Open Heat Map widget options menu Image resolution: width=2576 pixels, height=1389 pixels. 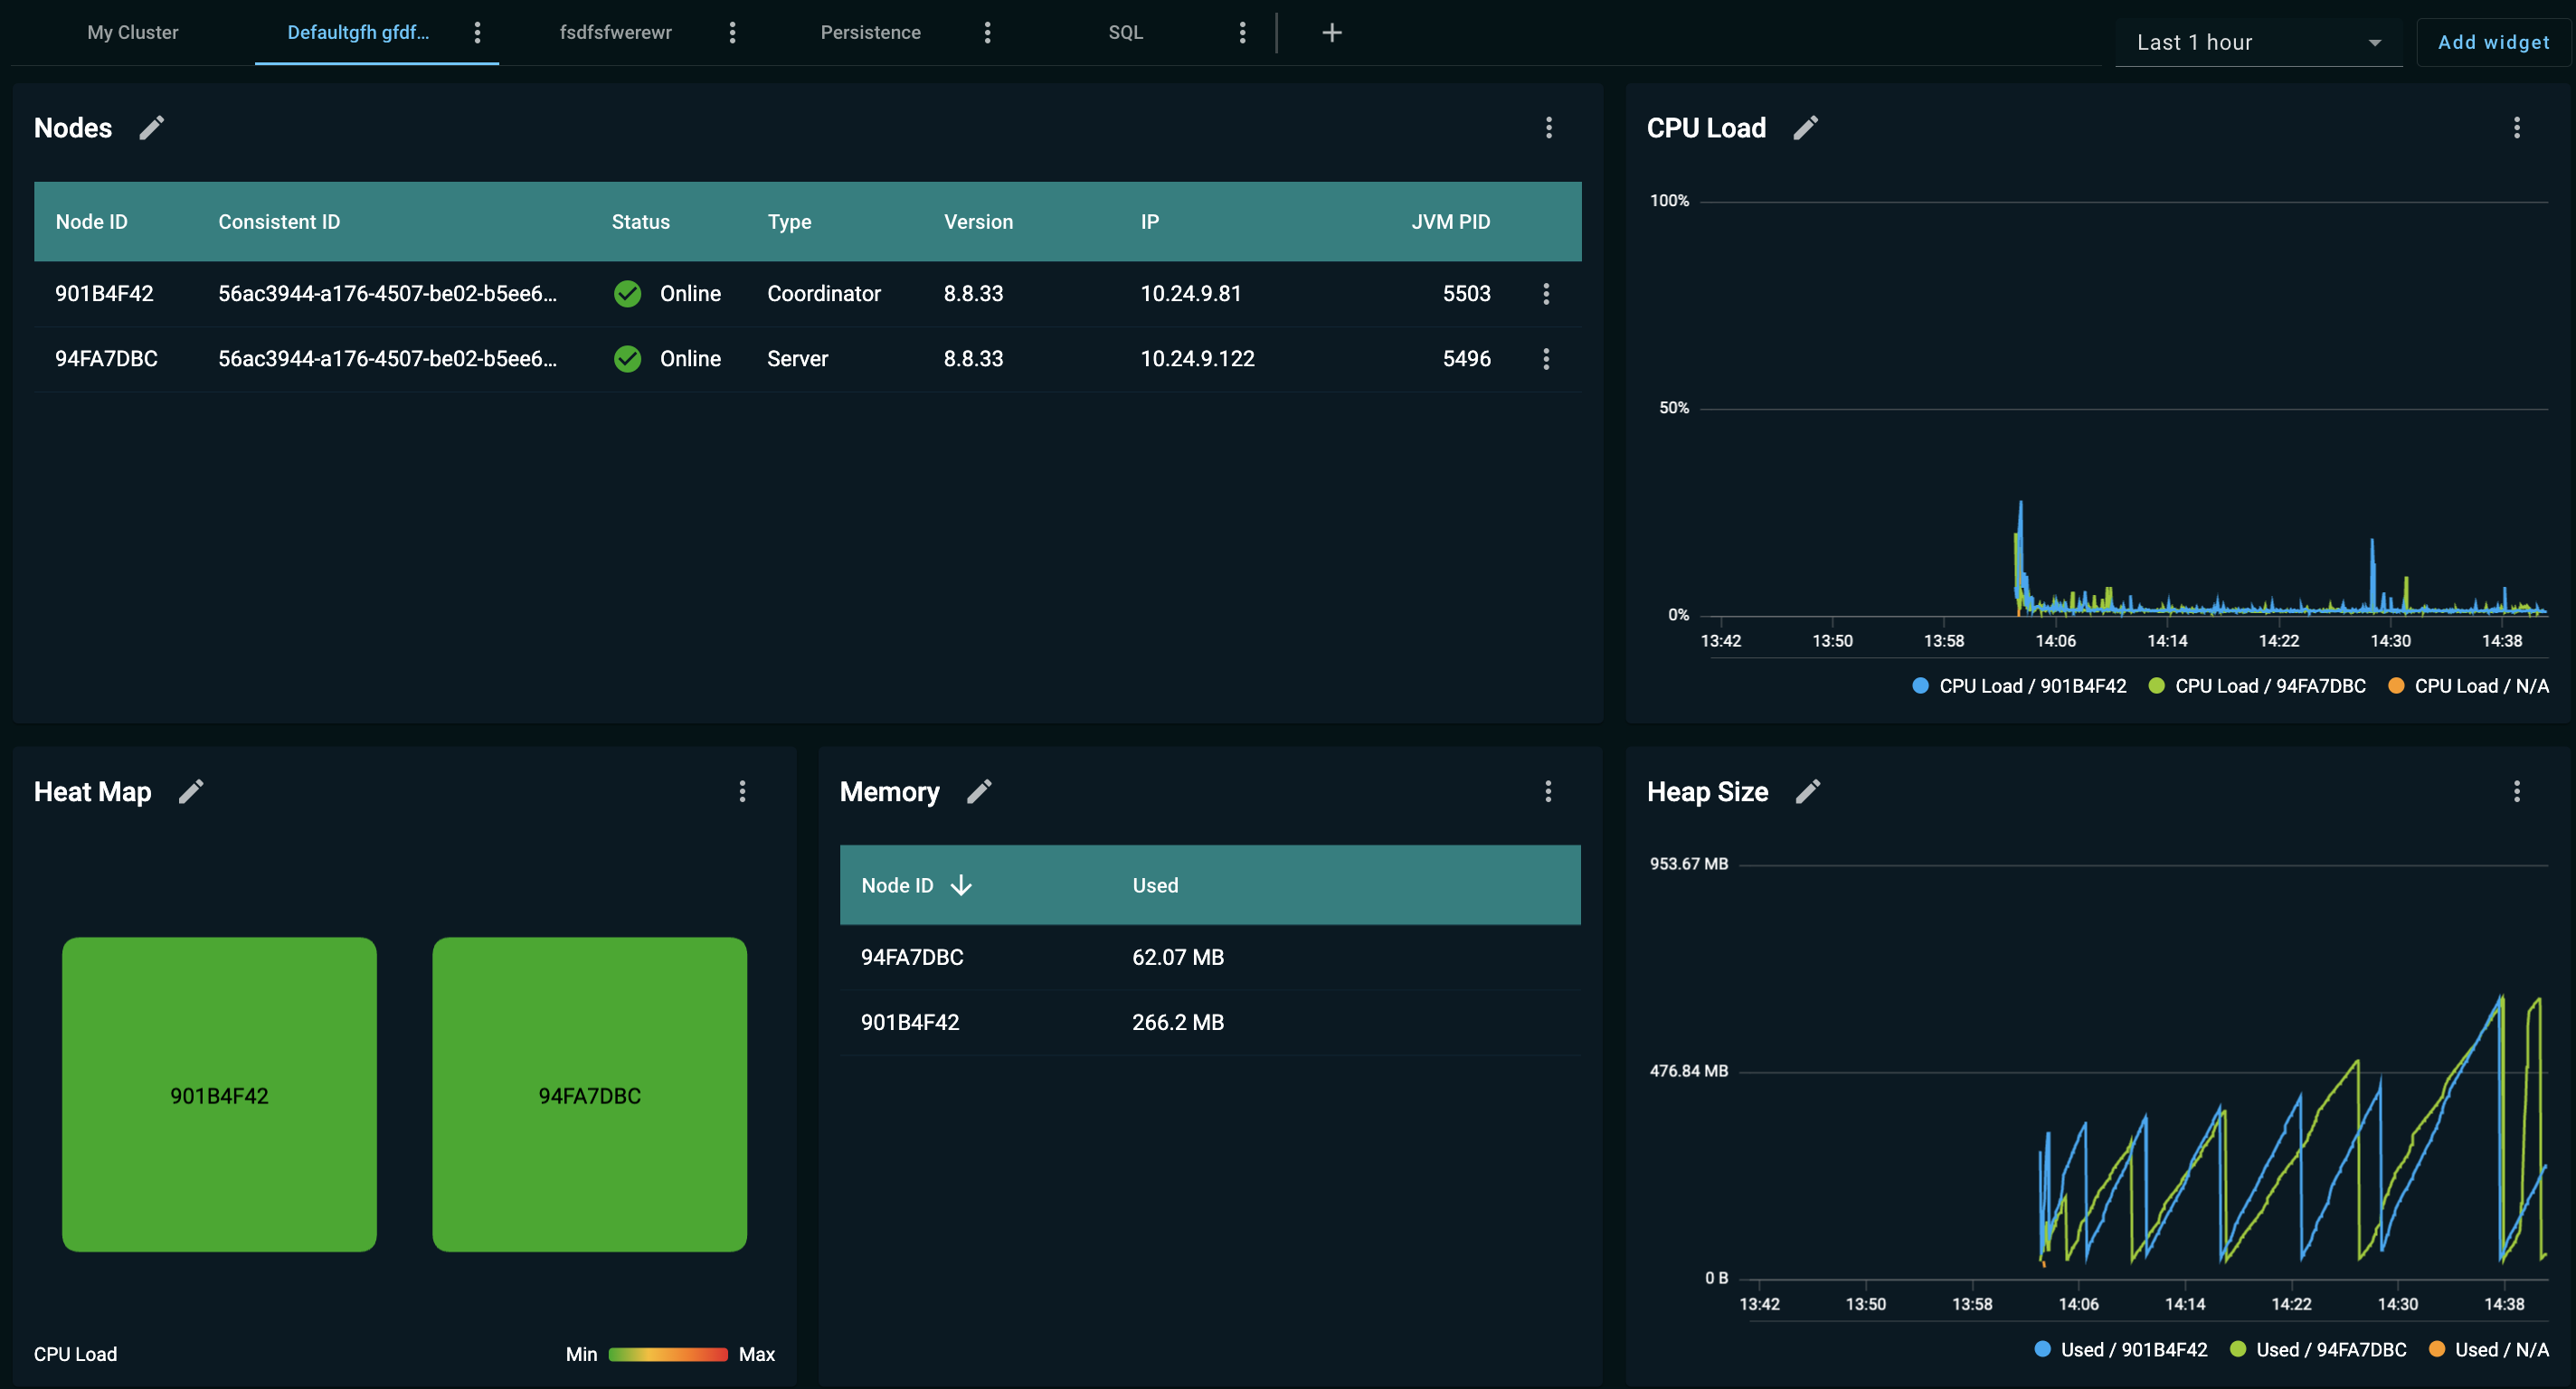click(742, 792)
